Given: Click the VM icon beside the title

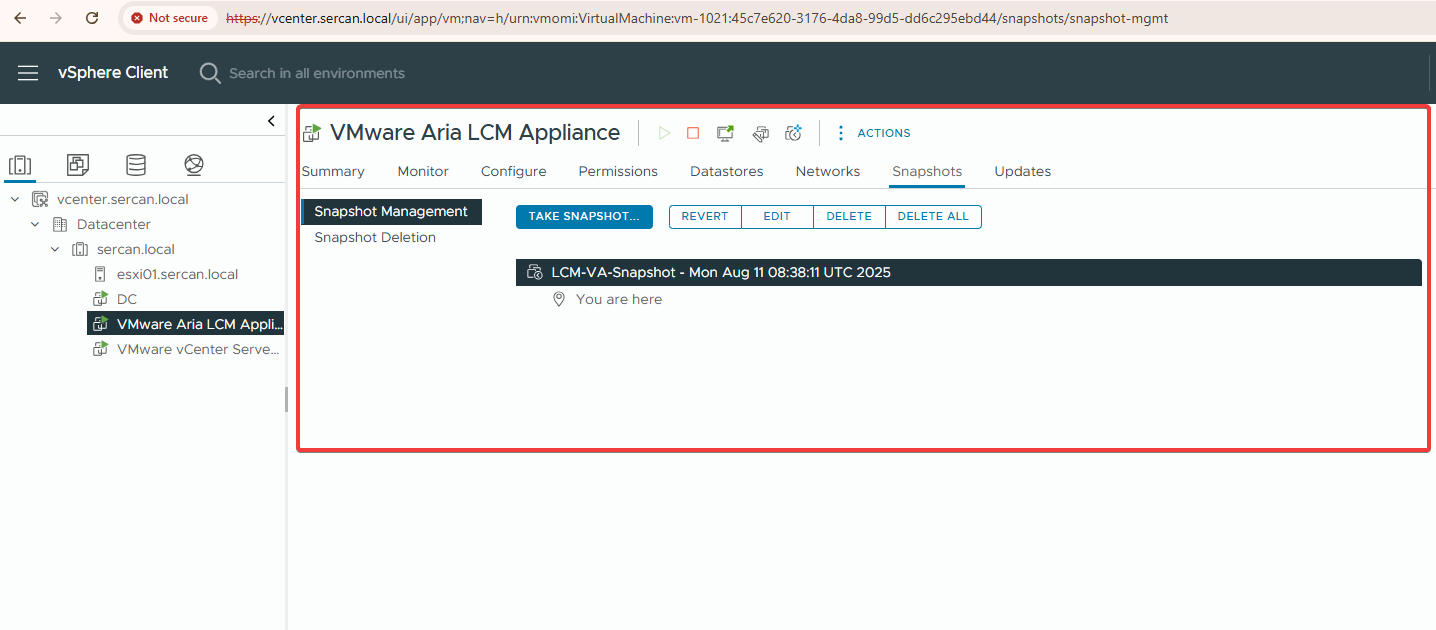Looking at the screenshot, I should [x=312, y=133].
